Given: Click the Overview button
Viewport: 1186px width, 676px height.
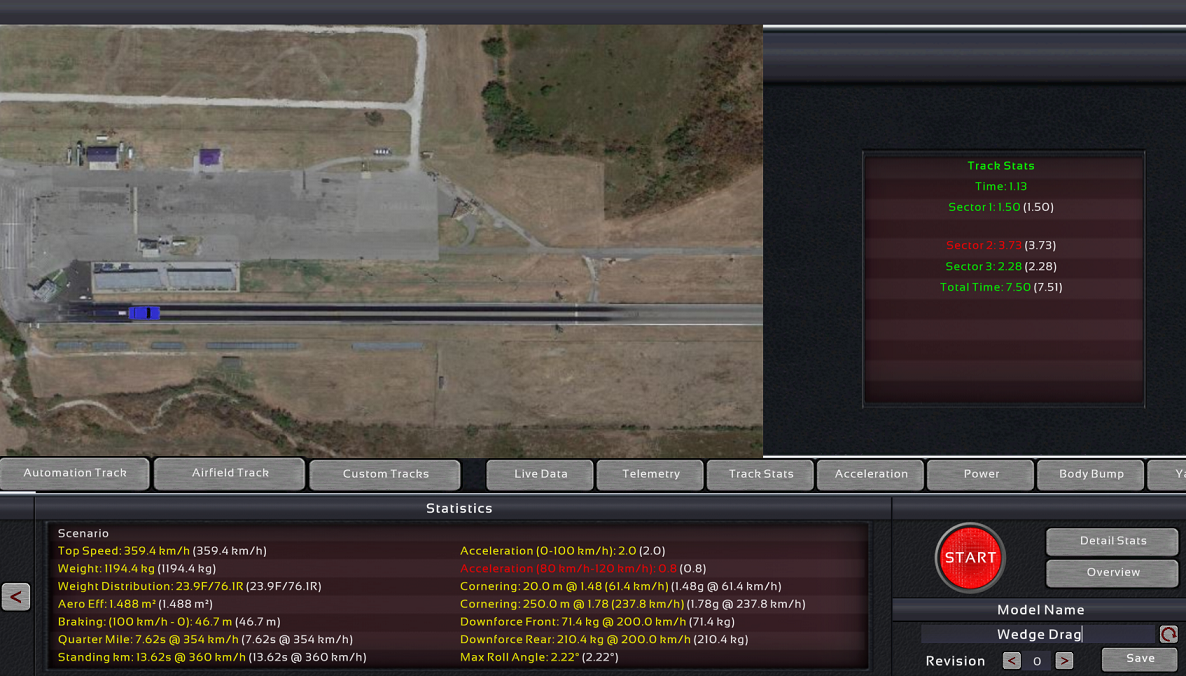Looking at the screenshot, I should coord(1112,572).
